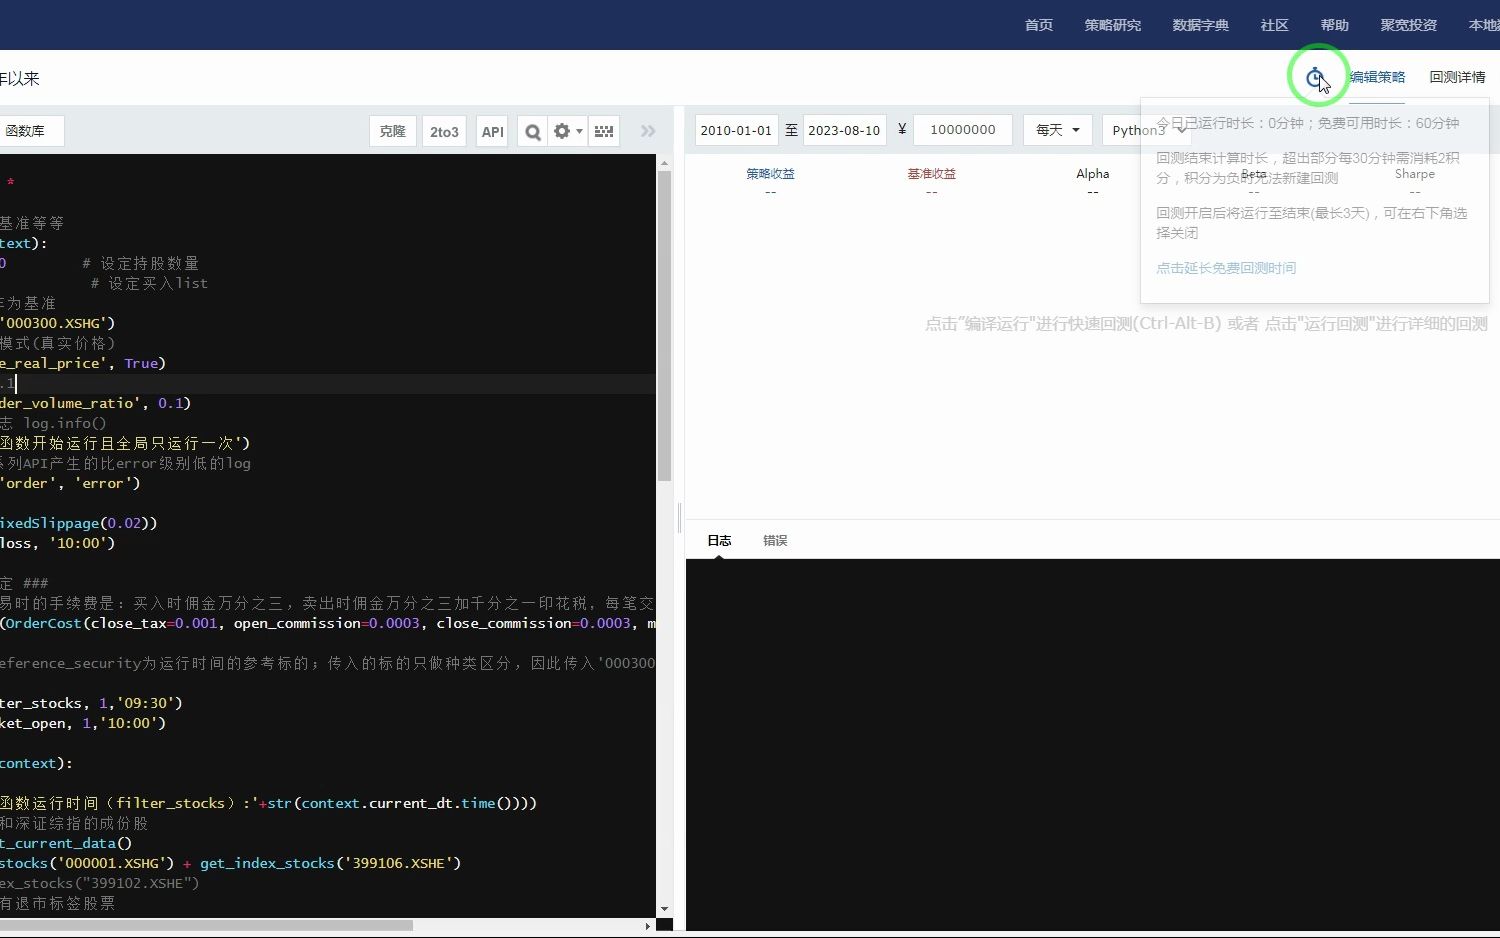Edit the start date field 2010-01-01

[737, 130]
